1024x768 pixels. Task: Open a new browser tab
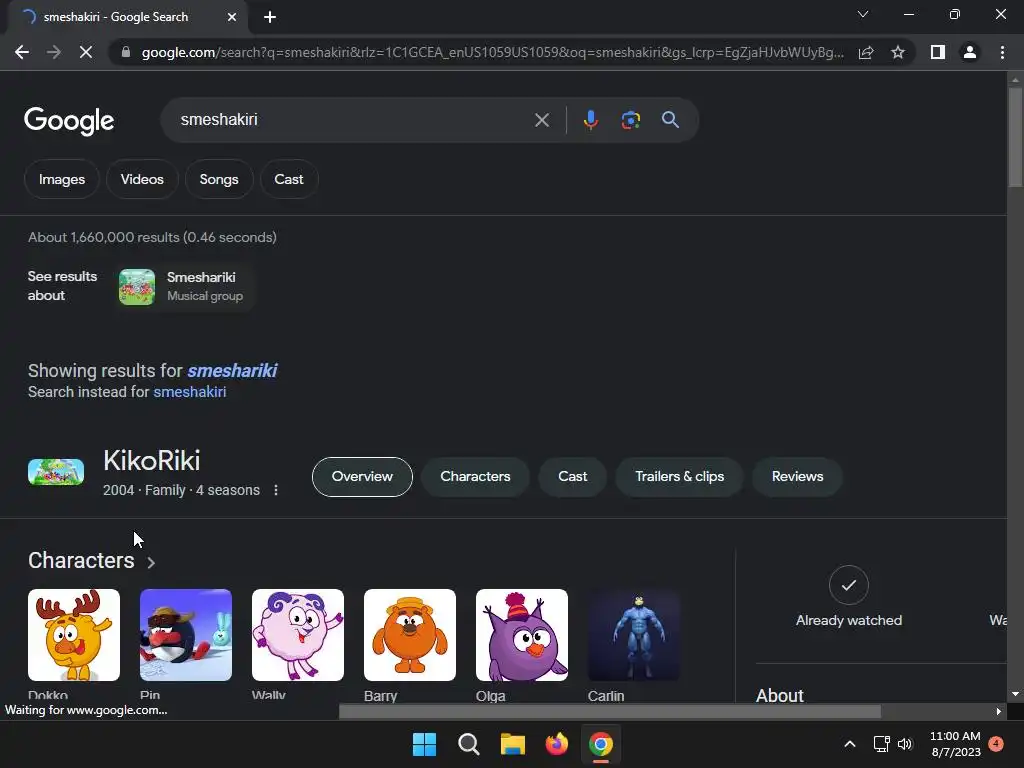coord(270,17)
